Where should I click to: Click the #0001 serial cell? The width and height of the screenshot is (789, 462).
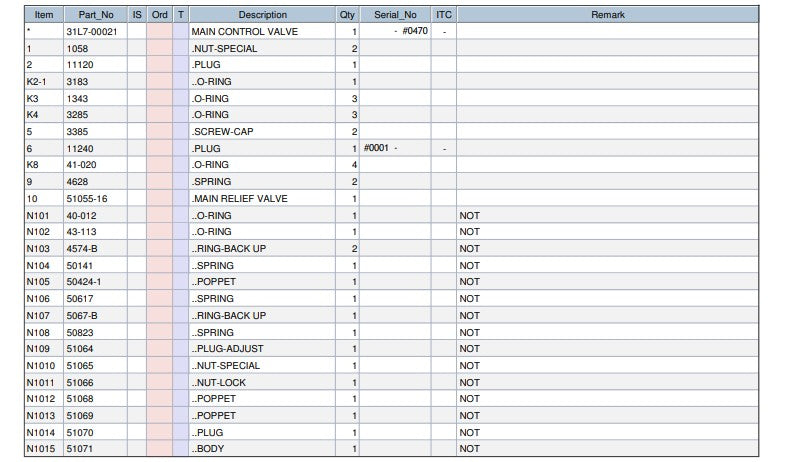(395, 148)
